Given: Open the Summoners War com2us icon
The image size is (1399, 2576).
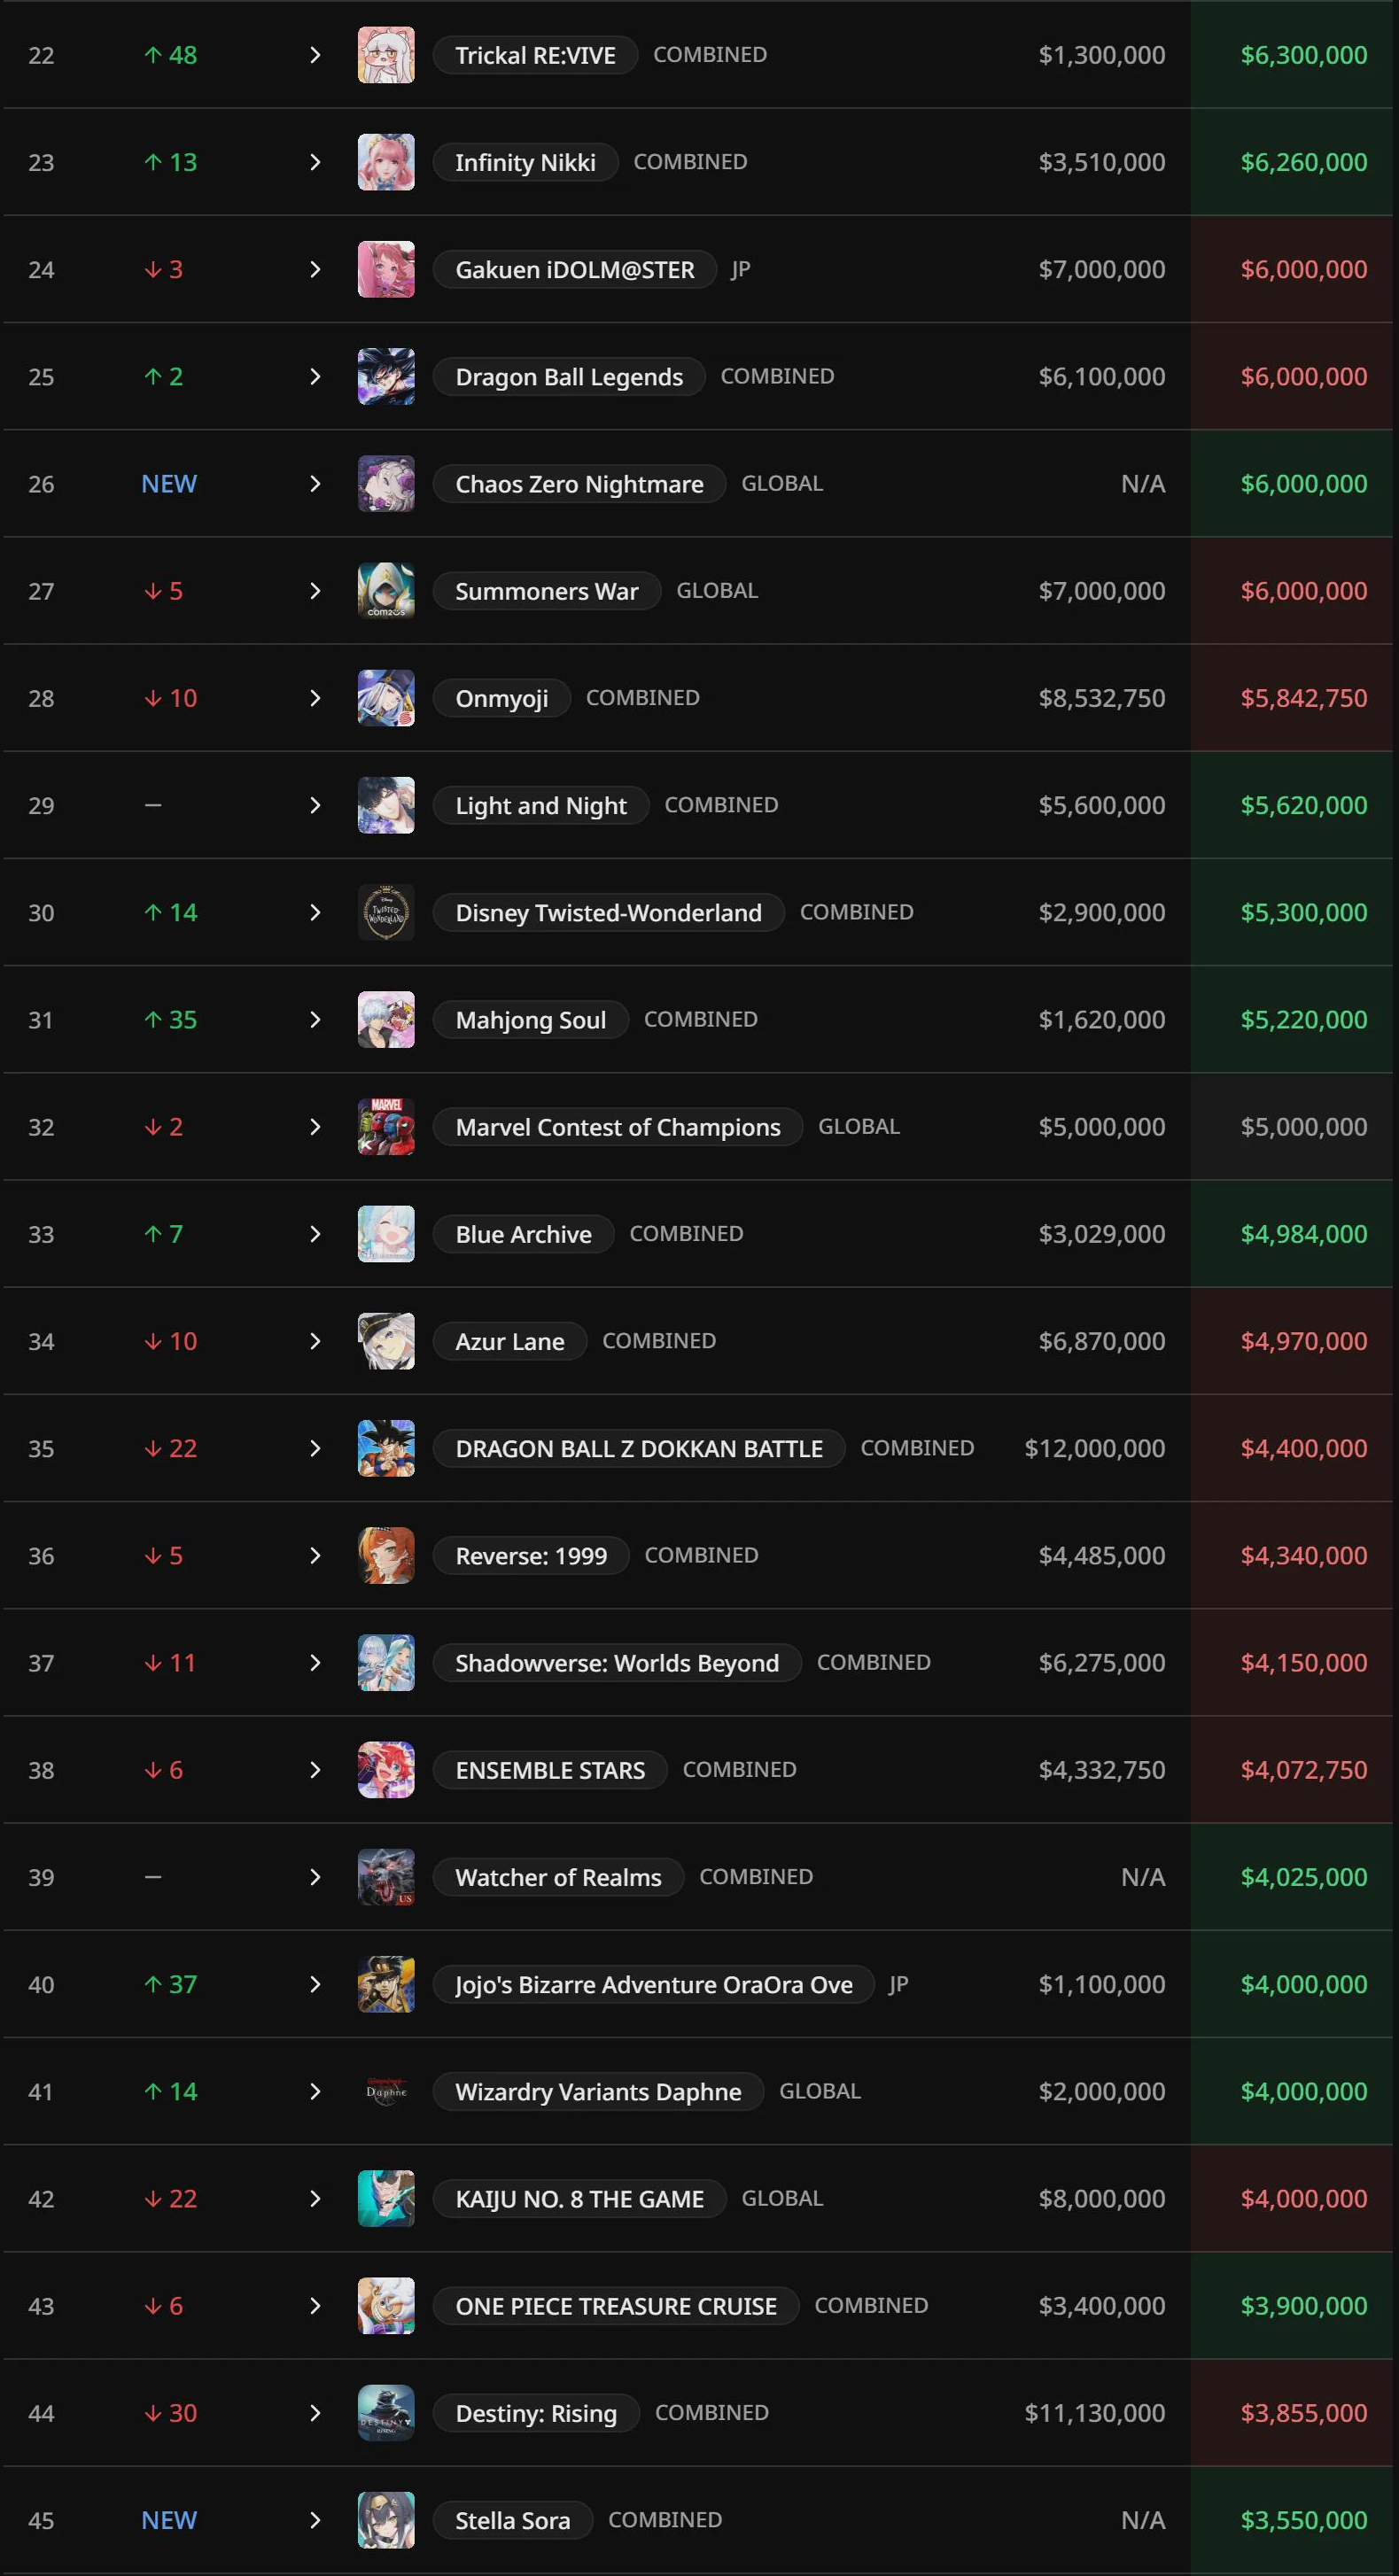Looking at the screenshot, I should pos(386,591).
